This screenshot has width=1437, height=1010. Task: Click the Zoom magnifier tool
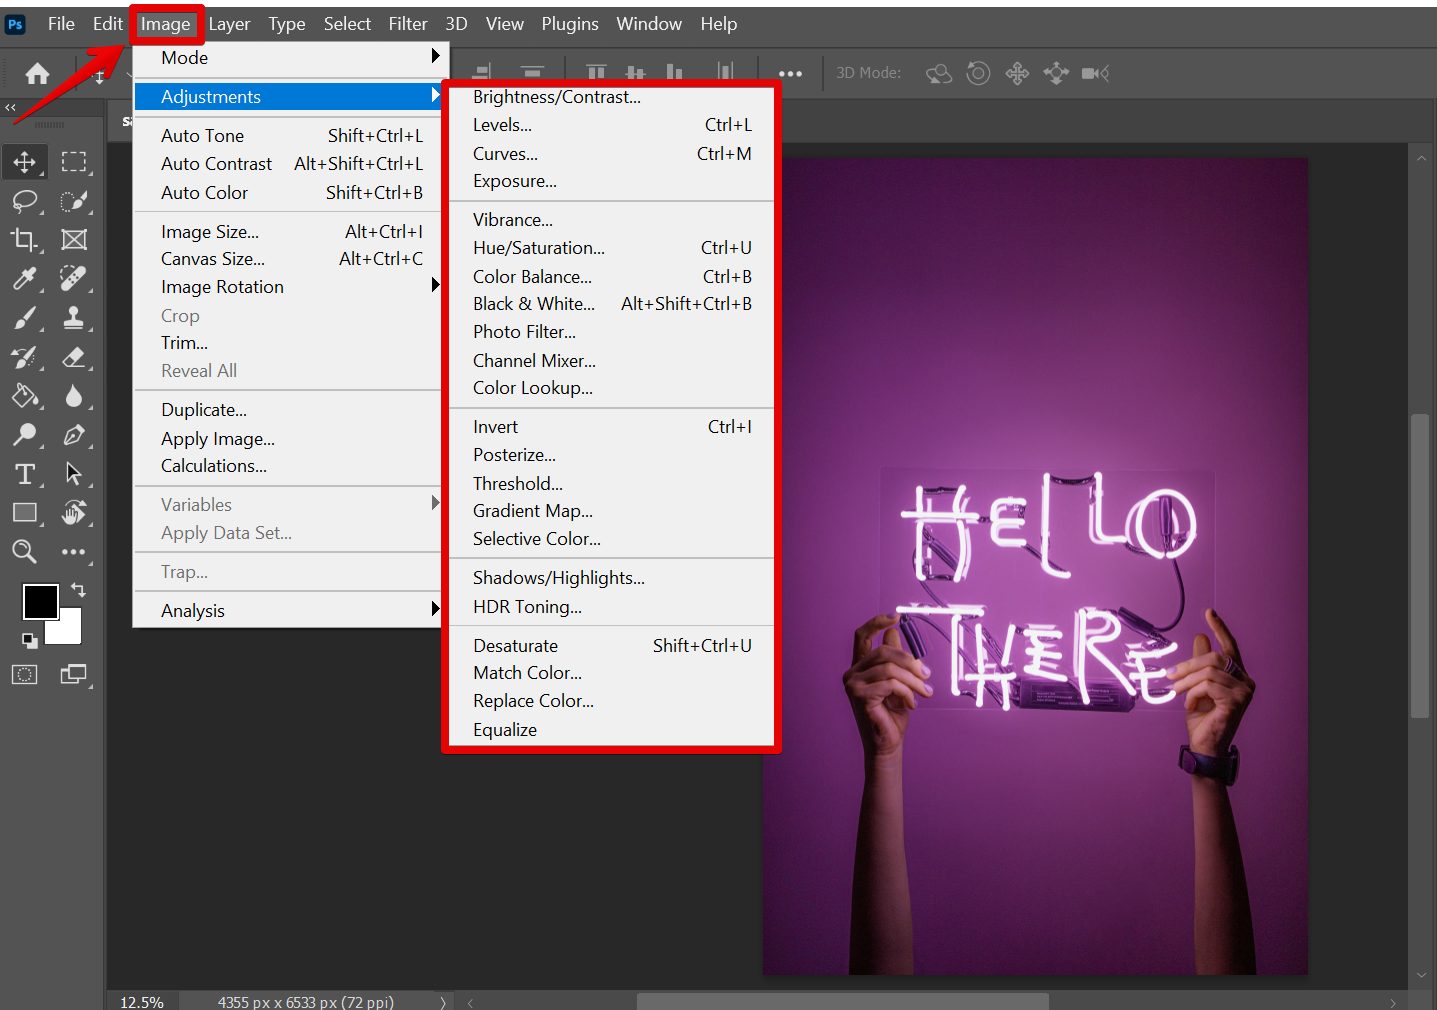(25, 552)
